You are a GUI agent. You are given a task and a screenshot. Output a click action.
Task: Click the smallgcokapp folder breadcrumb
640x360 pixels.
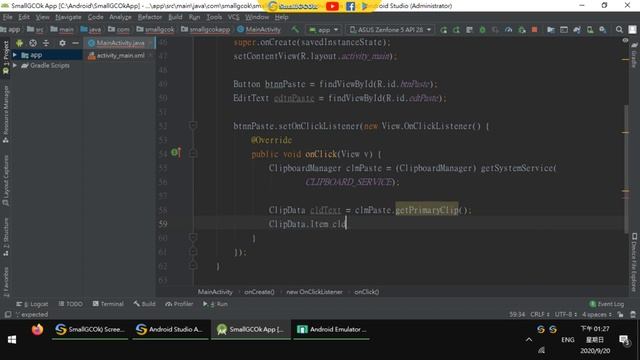(x=206, y=29)
